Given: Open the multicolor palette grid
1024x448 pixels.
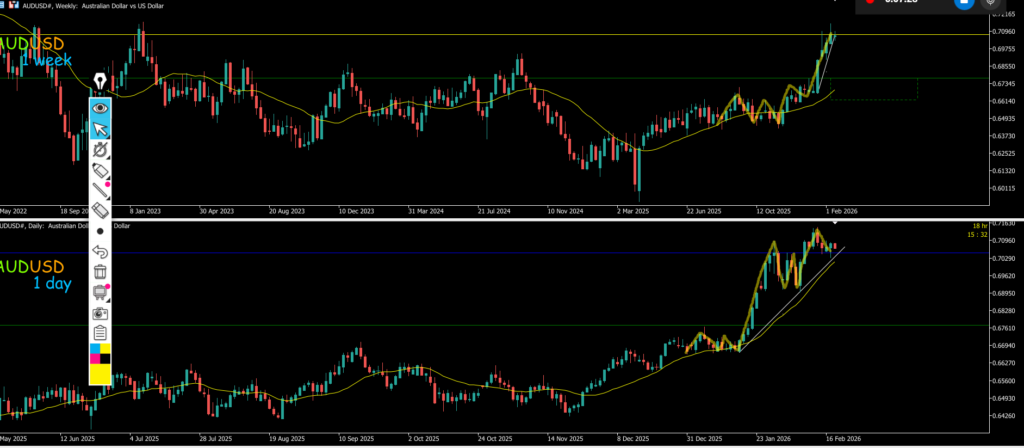Looking at the screenshot, I should pyautogui.click(x=100, y=353).
